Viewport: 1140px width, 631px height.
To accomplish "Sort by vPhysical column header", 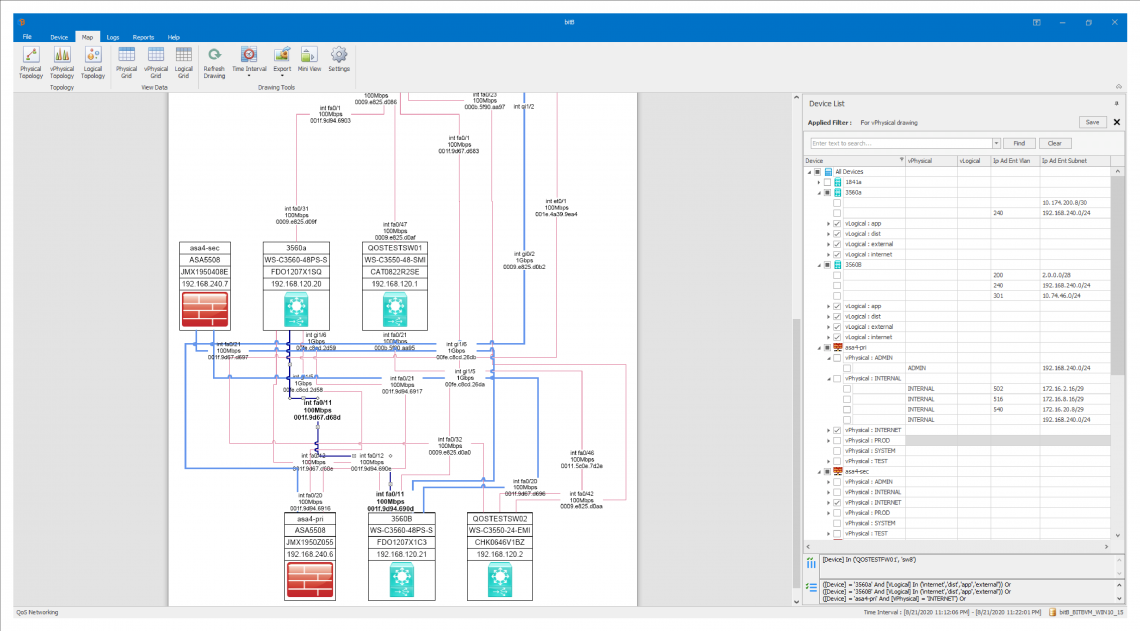I will click(931, 161).
